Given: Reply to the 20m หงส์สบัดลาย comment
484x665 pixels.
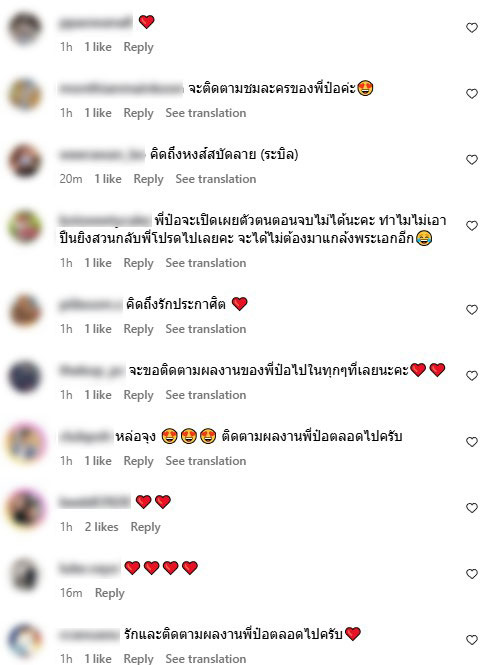Looking at the screenshot, I should [148, 179].
